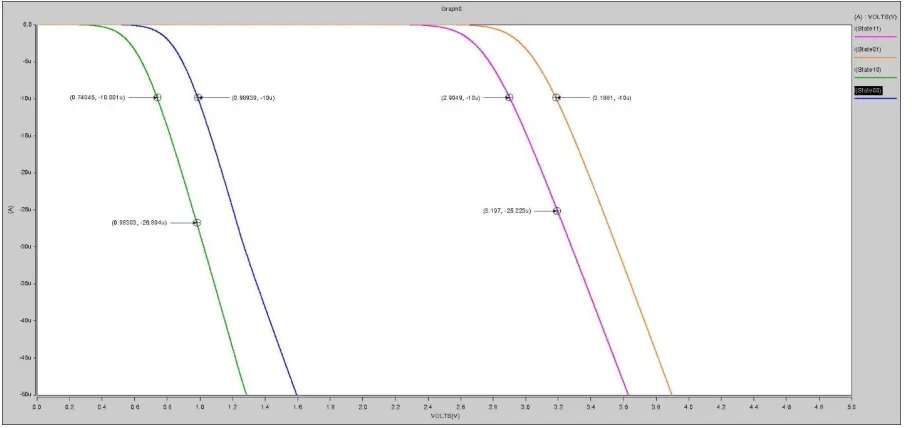
Task: Click the VOLTS(V) x-axis title
Action: click(445, 416)
